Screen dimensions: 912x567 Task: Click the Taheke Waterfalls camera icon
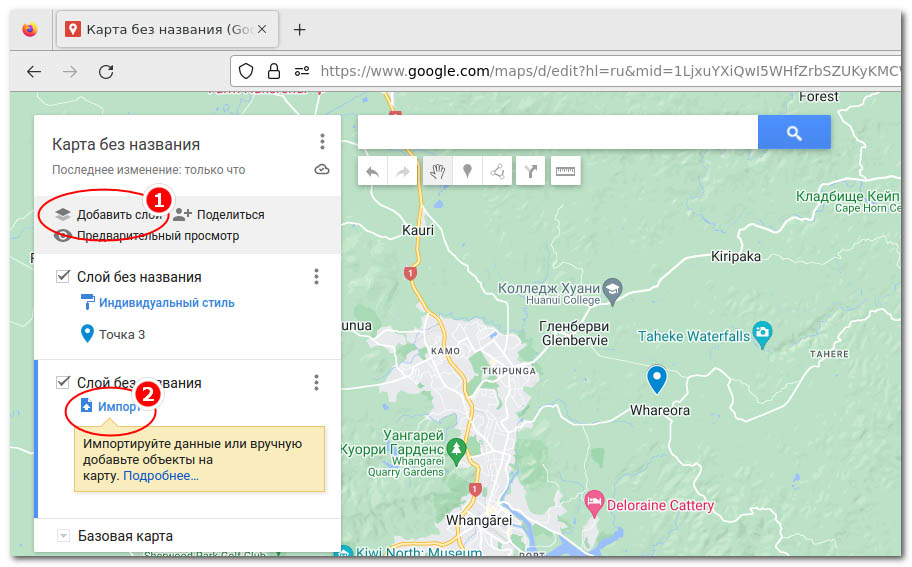tap(762, 334)
